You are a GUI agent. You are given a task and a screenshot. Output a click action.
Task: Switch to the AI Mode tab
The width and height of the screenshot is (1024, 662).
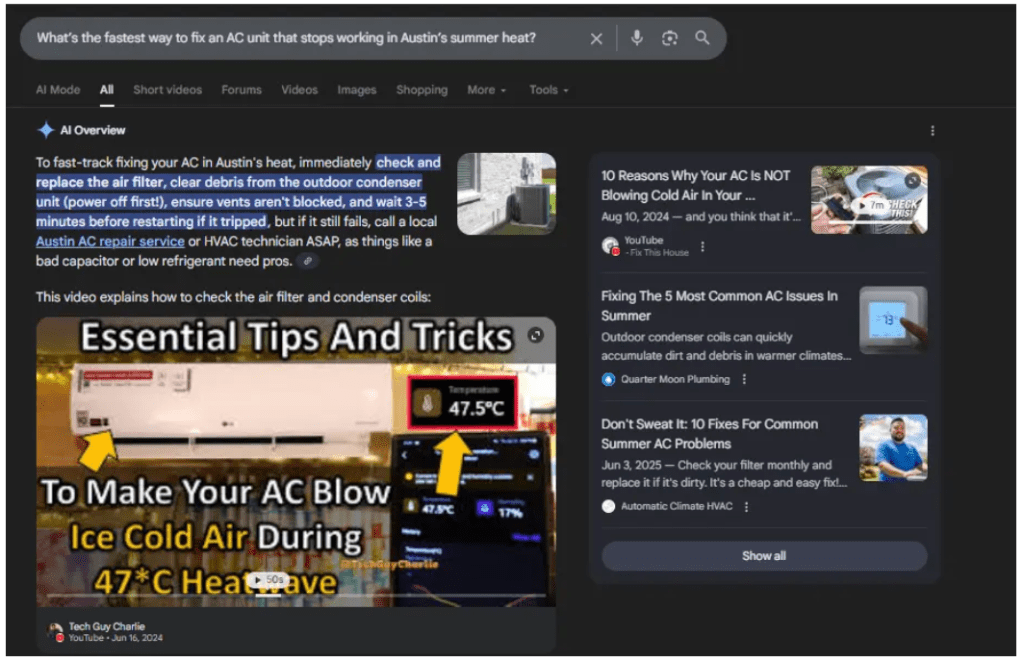coord(58,90)
